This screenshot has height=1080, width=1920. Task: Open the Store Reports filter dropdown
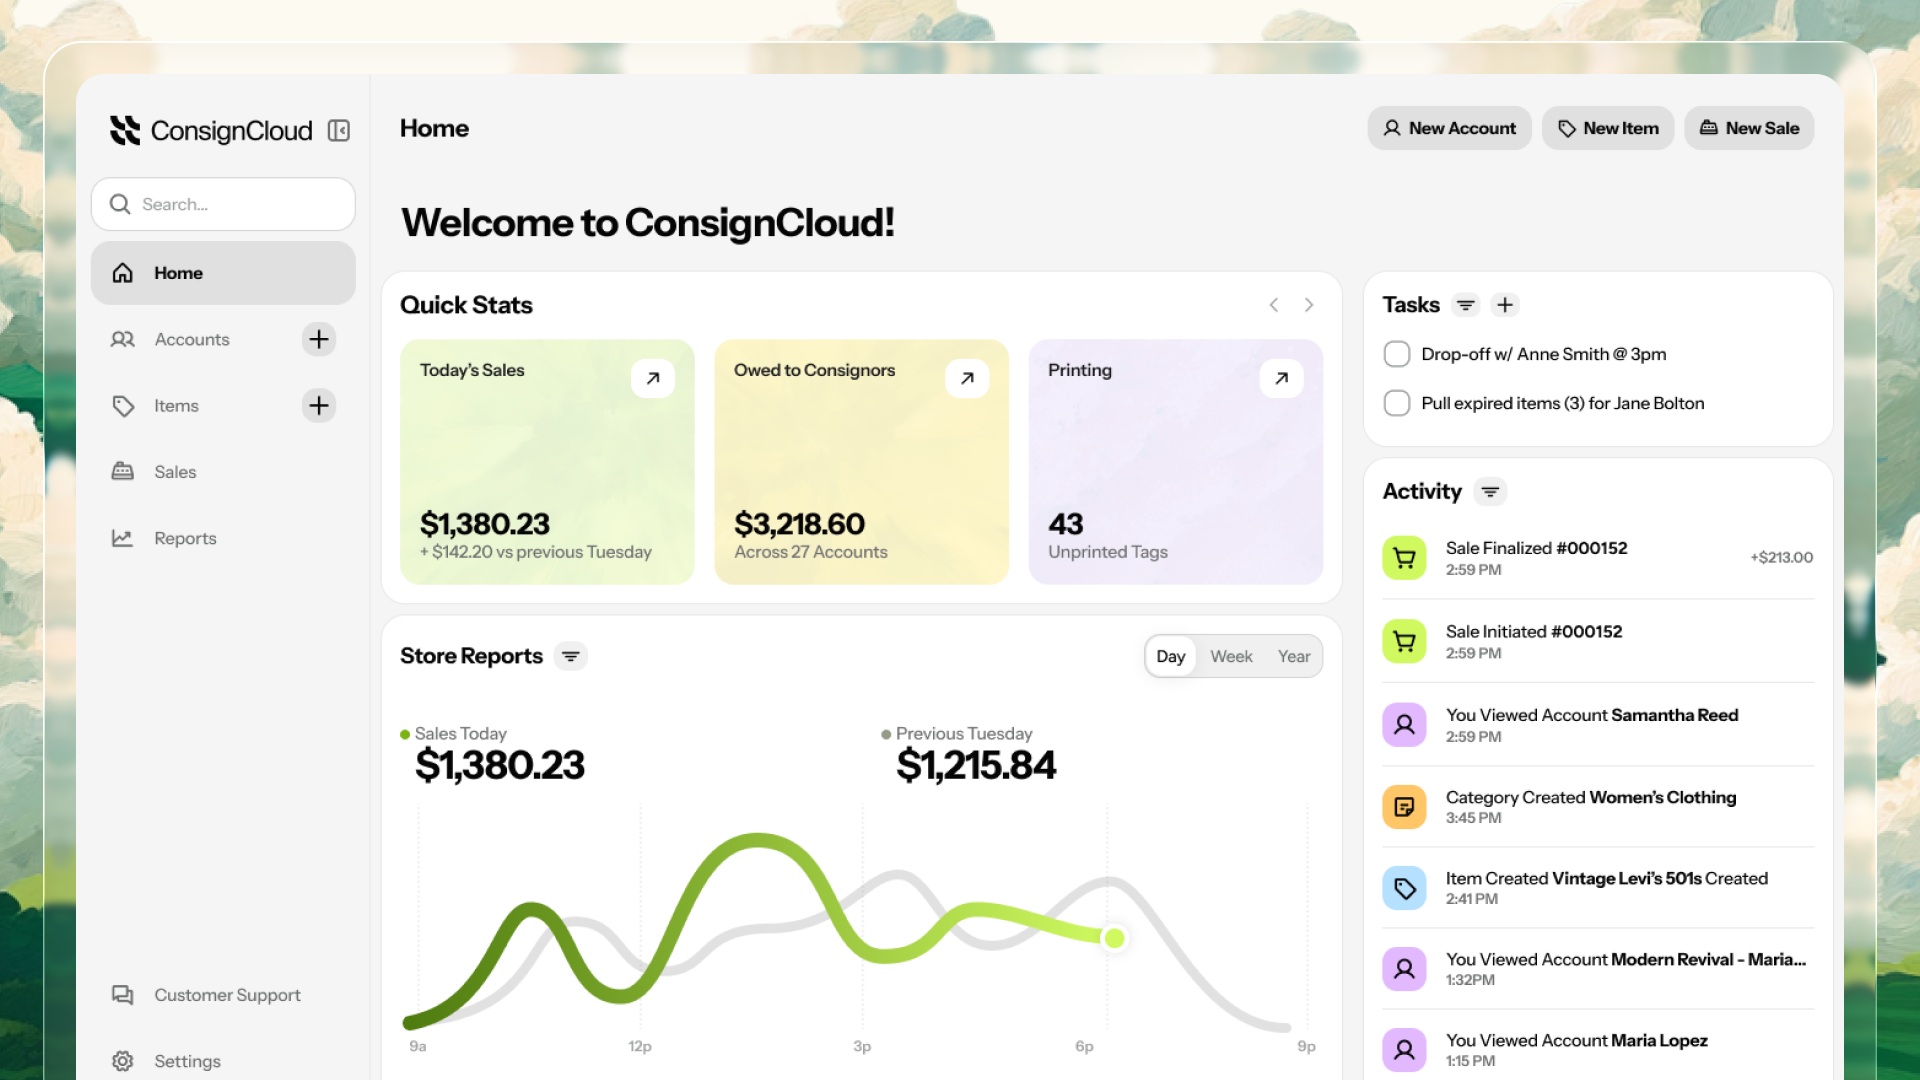pyautogui.click(x=570, y=656)
